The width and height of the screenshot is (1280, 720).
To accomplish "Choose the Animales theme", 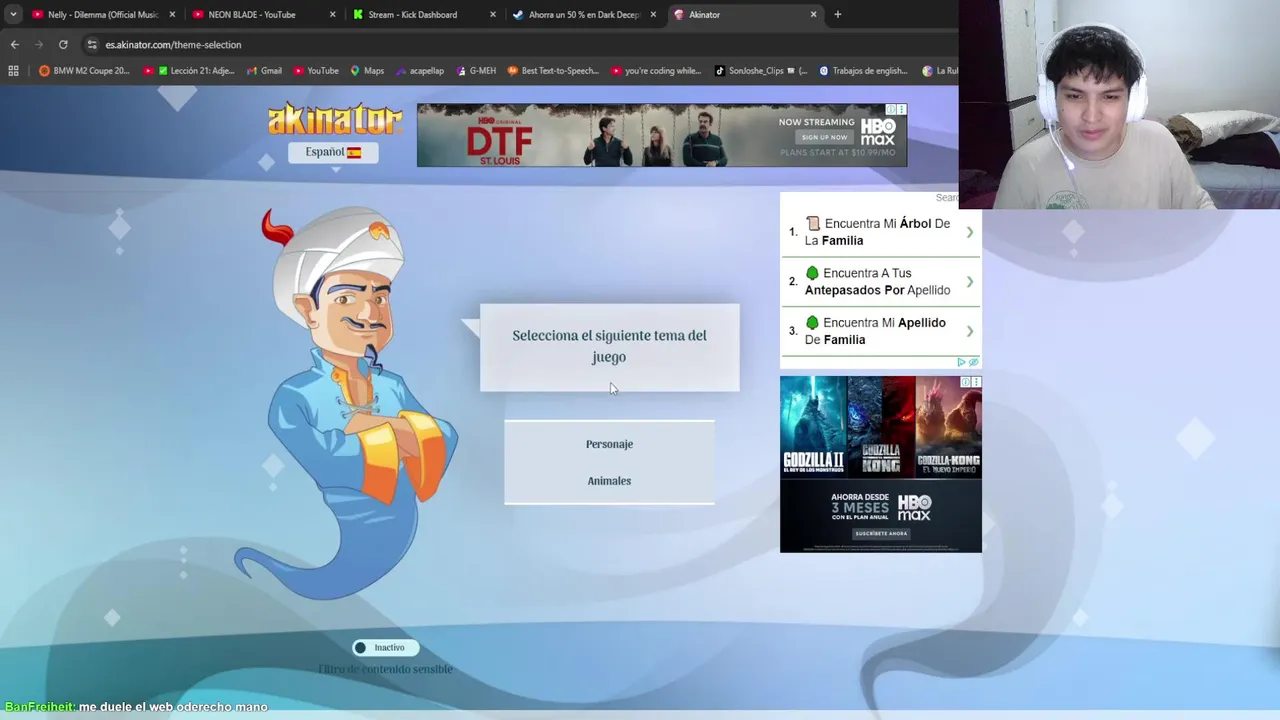I will 609,481.
